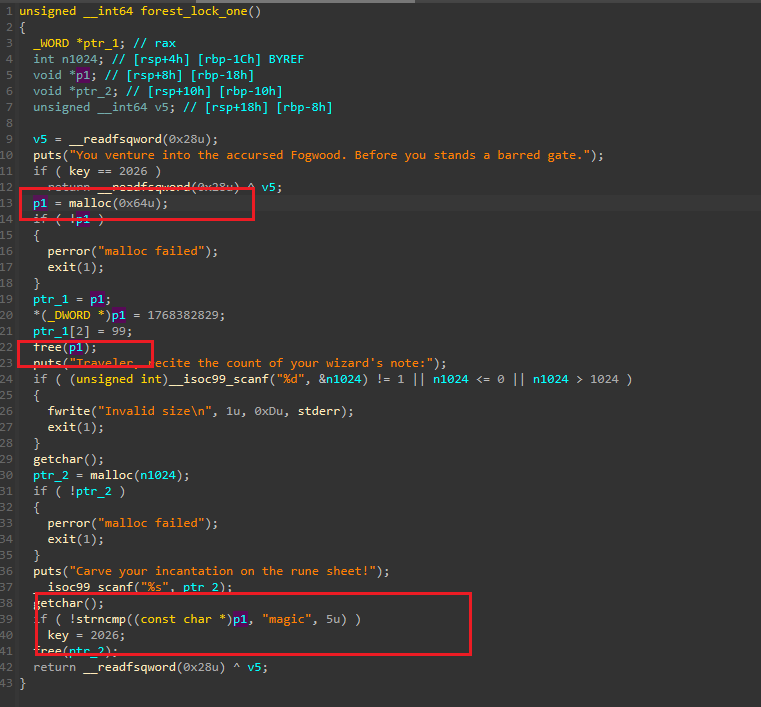Click 1024 in the n1024 > 1024 comparison

coord(604,379)
